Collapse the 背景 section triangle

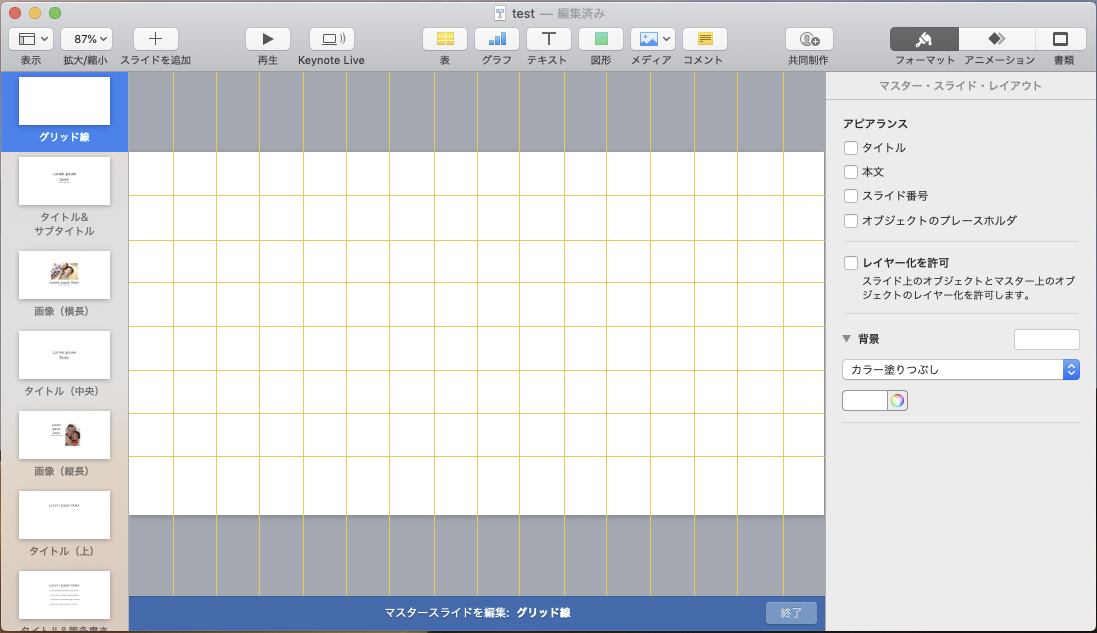(847, 339)
